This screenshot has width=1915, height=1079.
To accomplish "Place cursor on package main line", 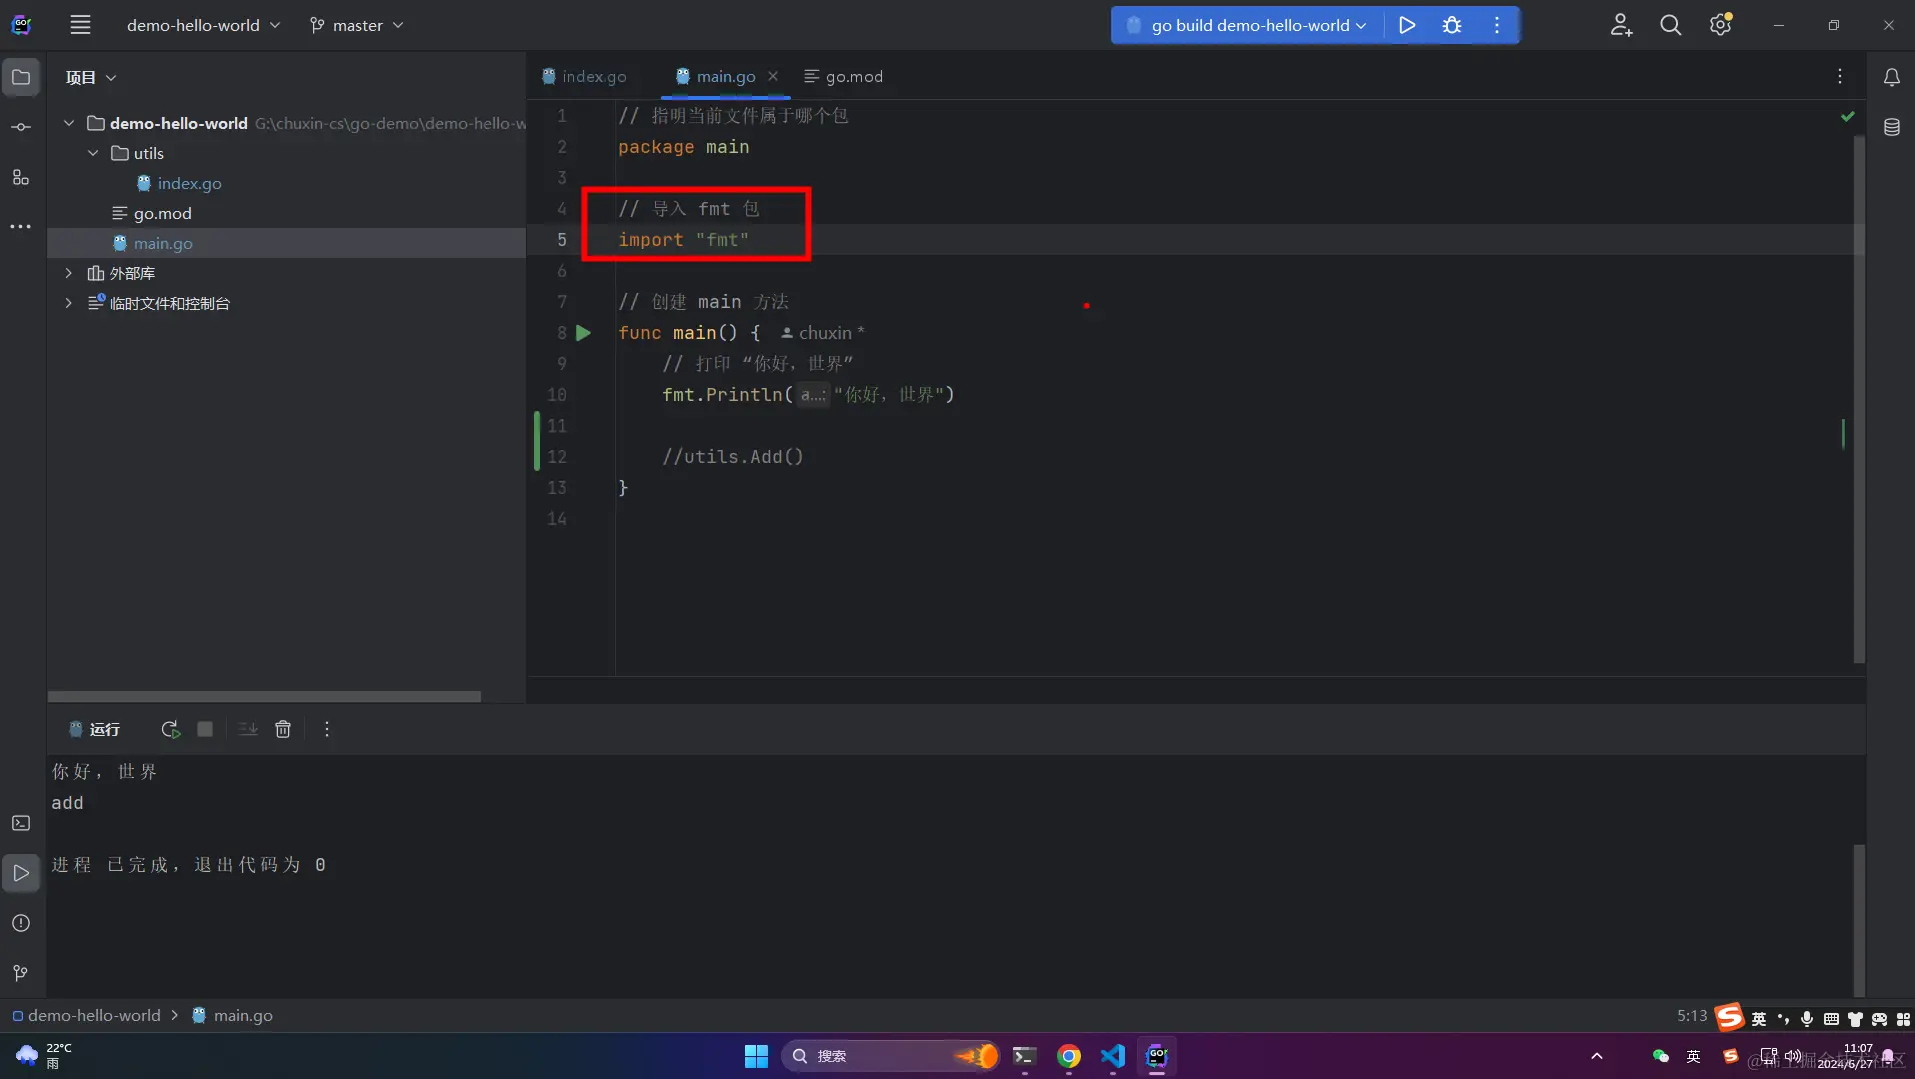I will 683,147.
